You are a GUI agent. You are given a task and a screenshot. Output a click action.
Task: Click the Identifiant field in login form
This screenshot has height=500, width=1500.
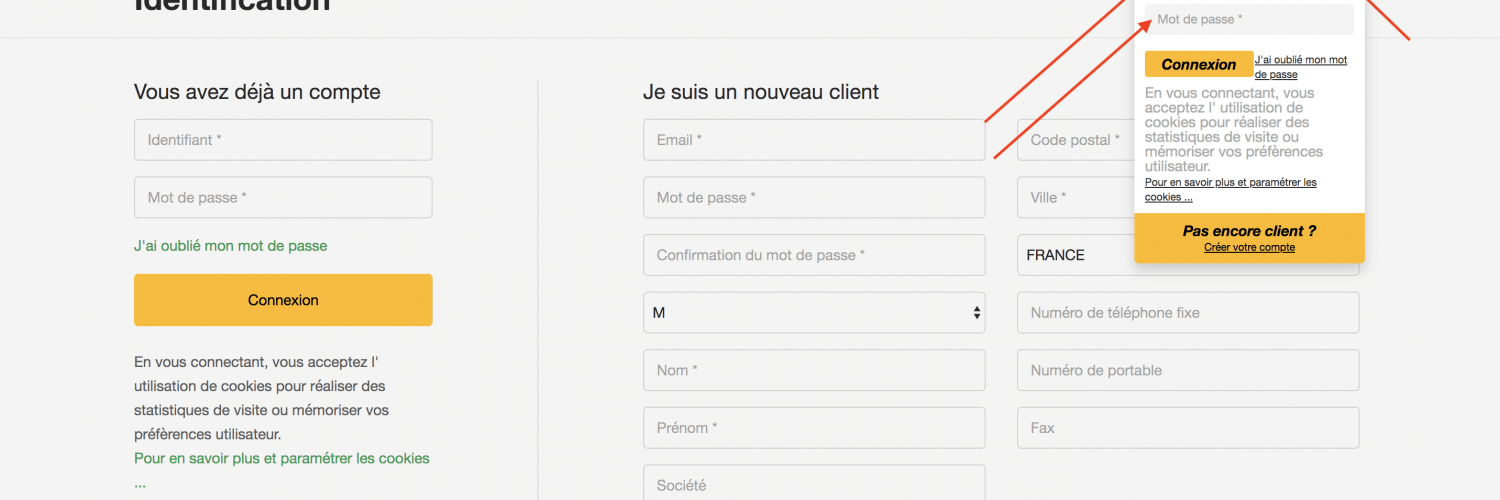click(283, 140)
